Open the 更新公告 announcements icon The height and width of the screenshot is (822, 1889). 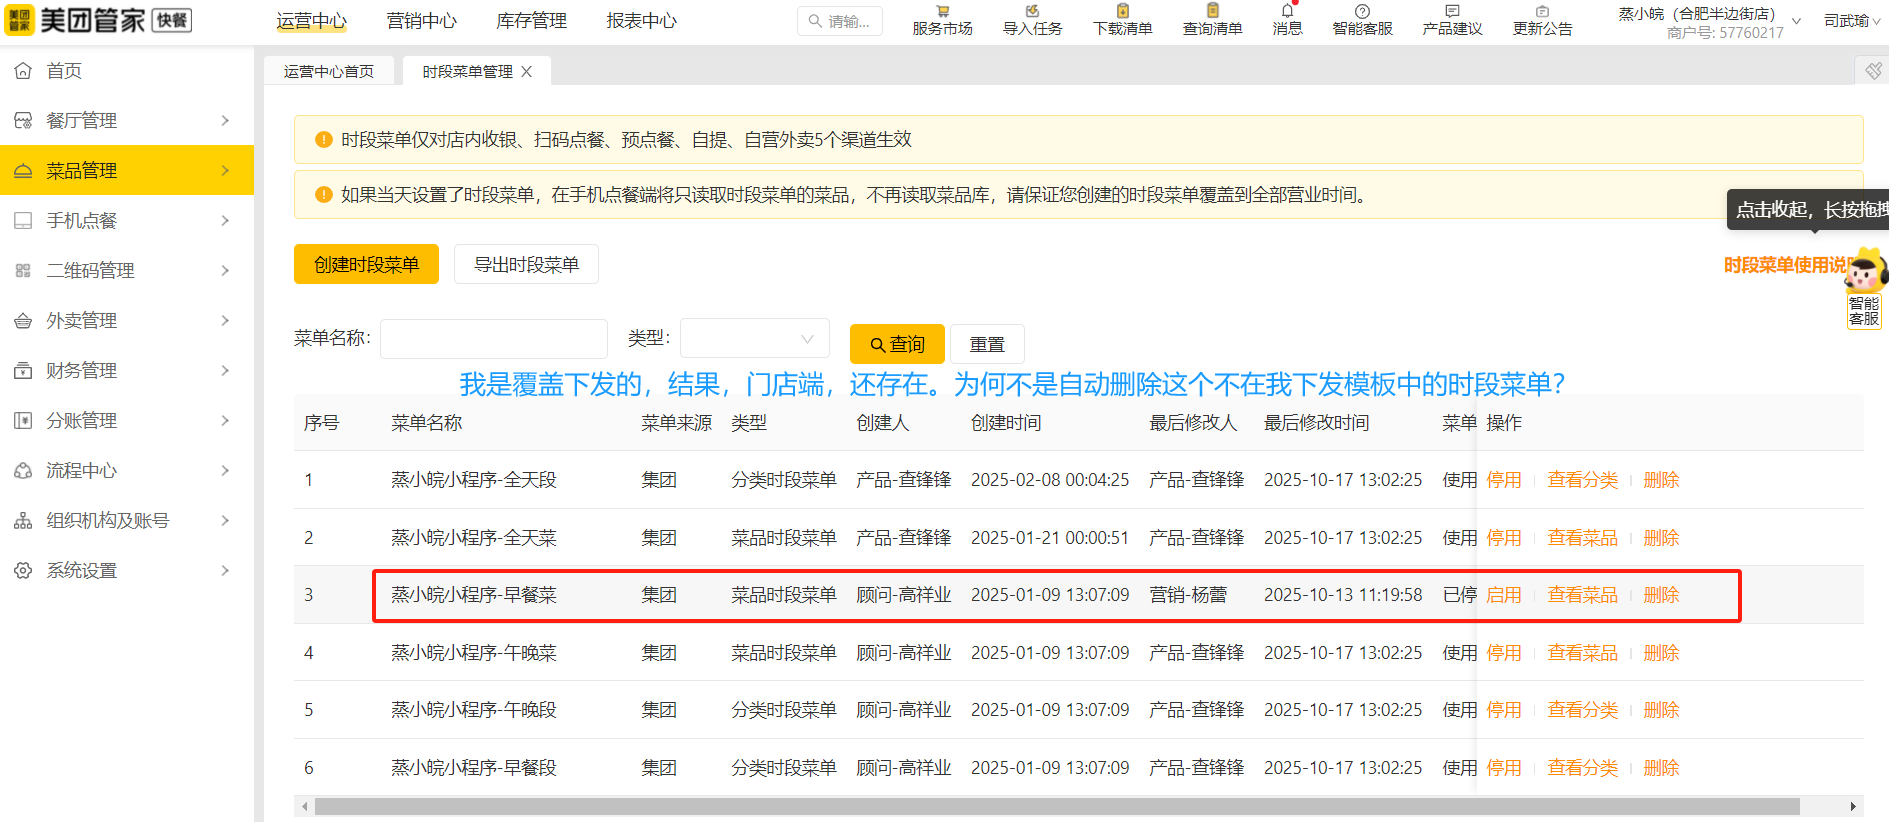pos(1542,12)
